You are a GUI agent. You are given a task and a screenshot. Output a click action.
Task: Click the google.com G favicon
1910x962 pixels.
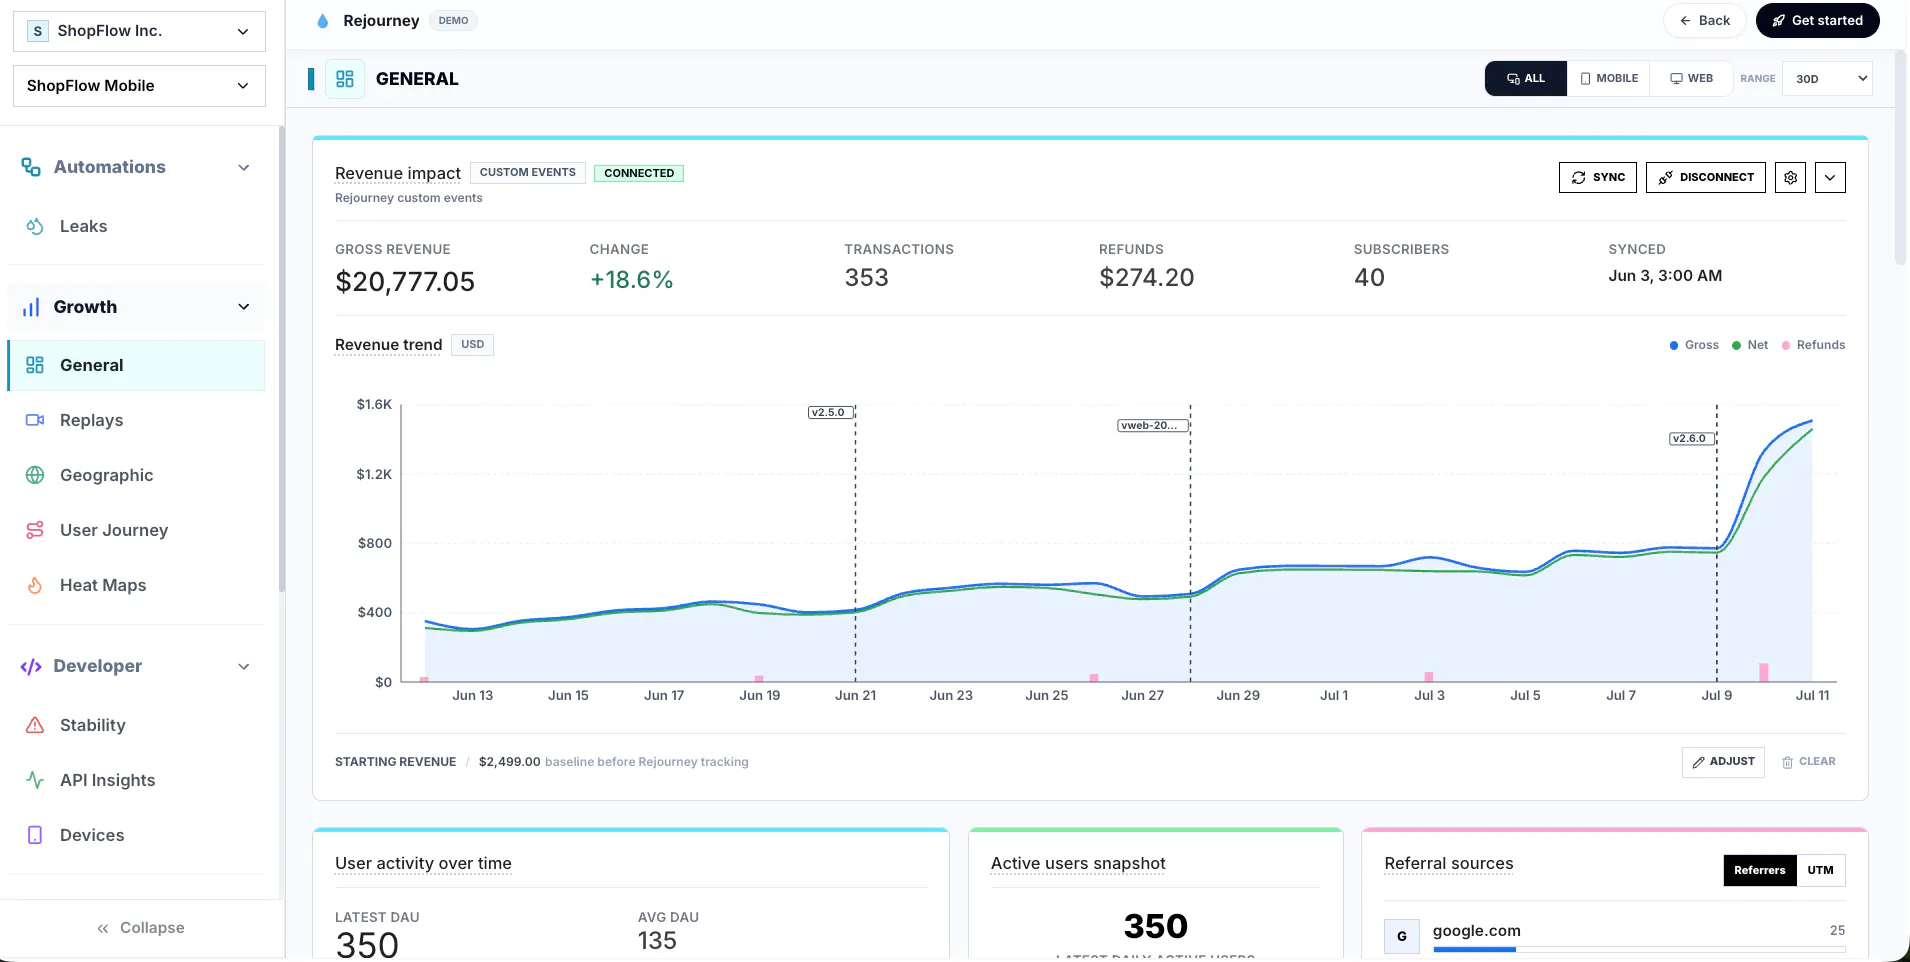(1402, 936)
